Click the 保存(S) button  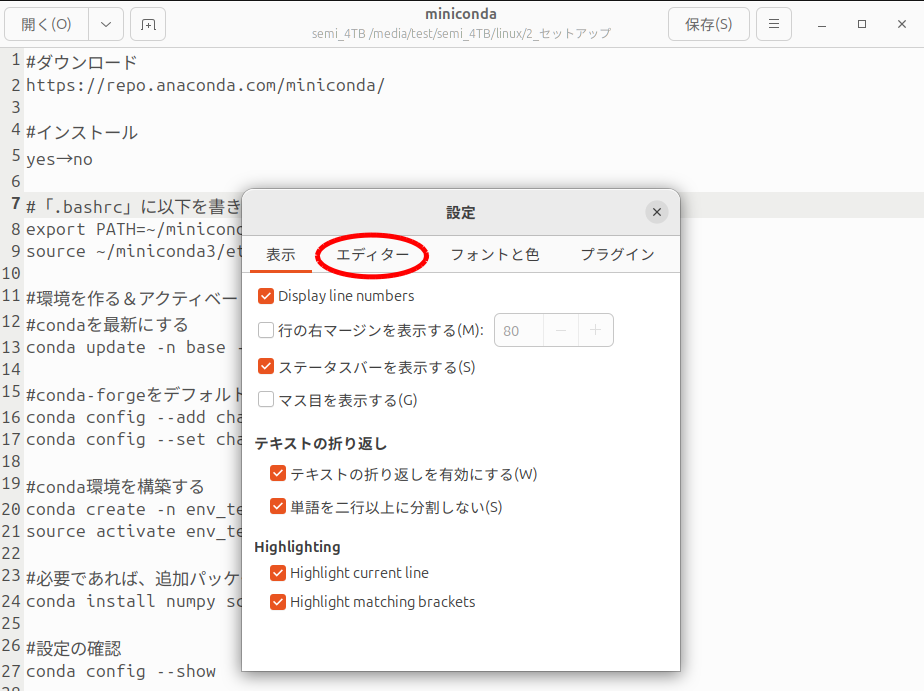708,24
